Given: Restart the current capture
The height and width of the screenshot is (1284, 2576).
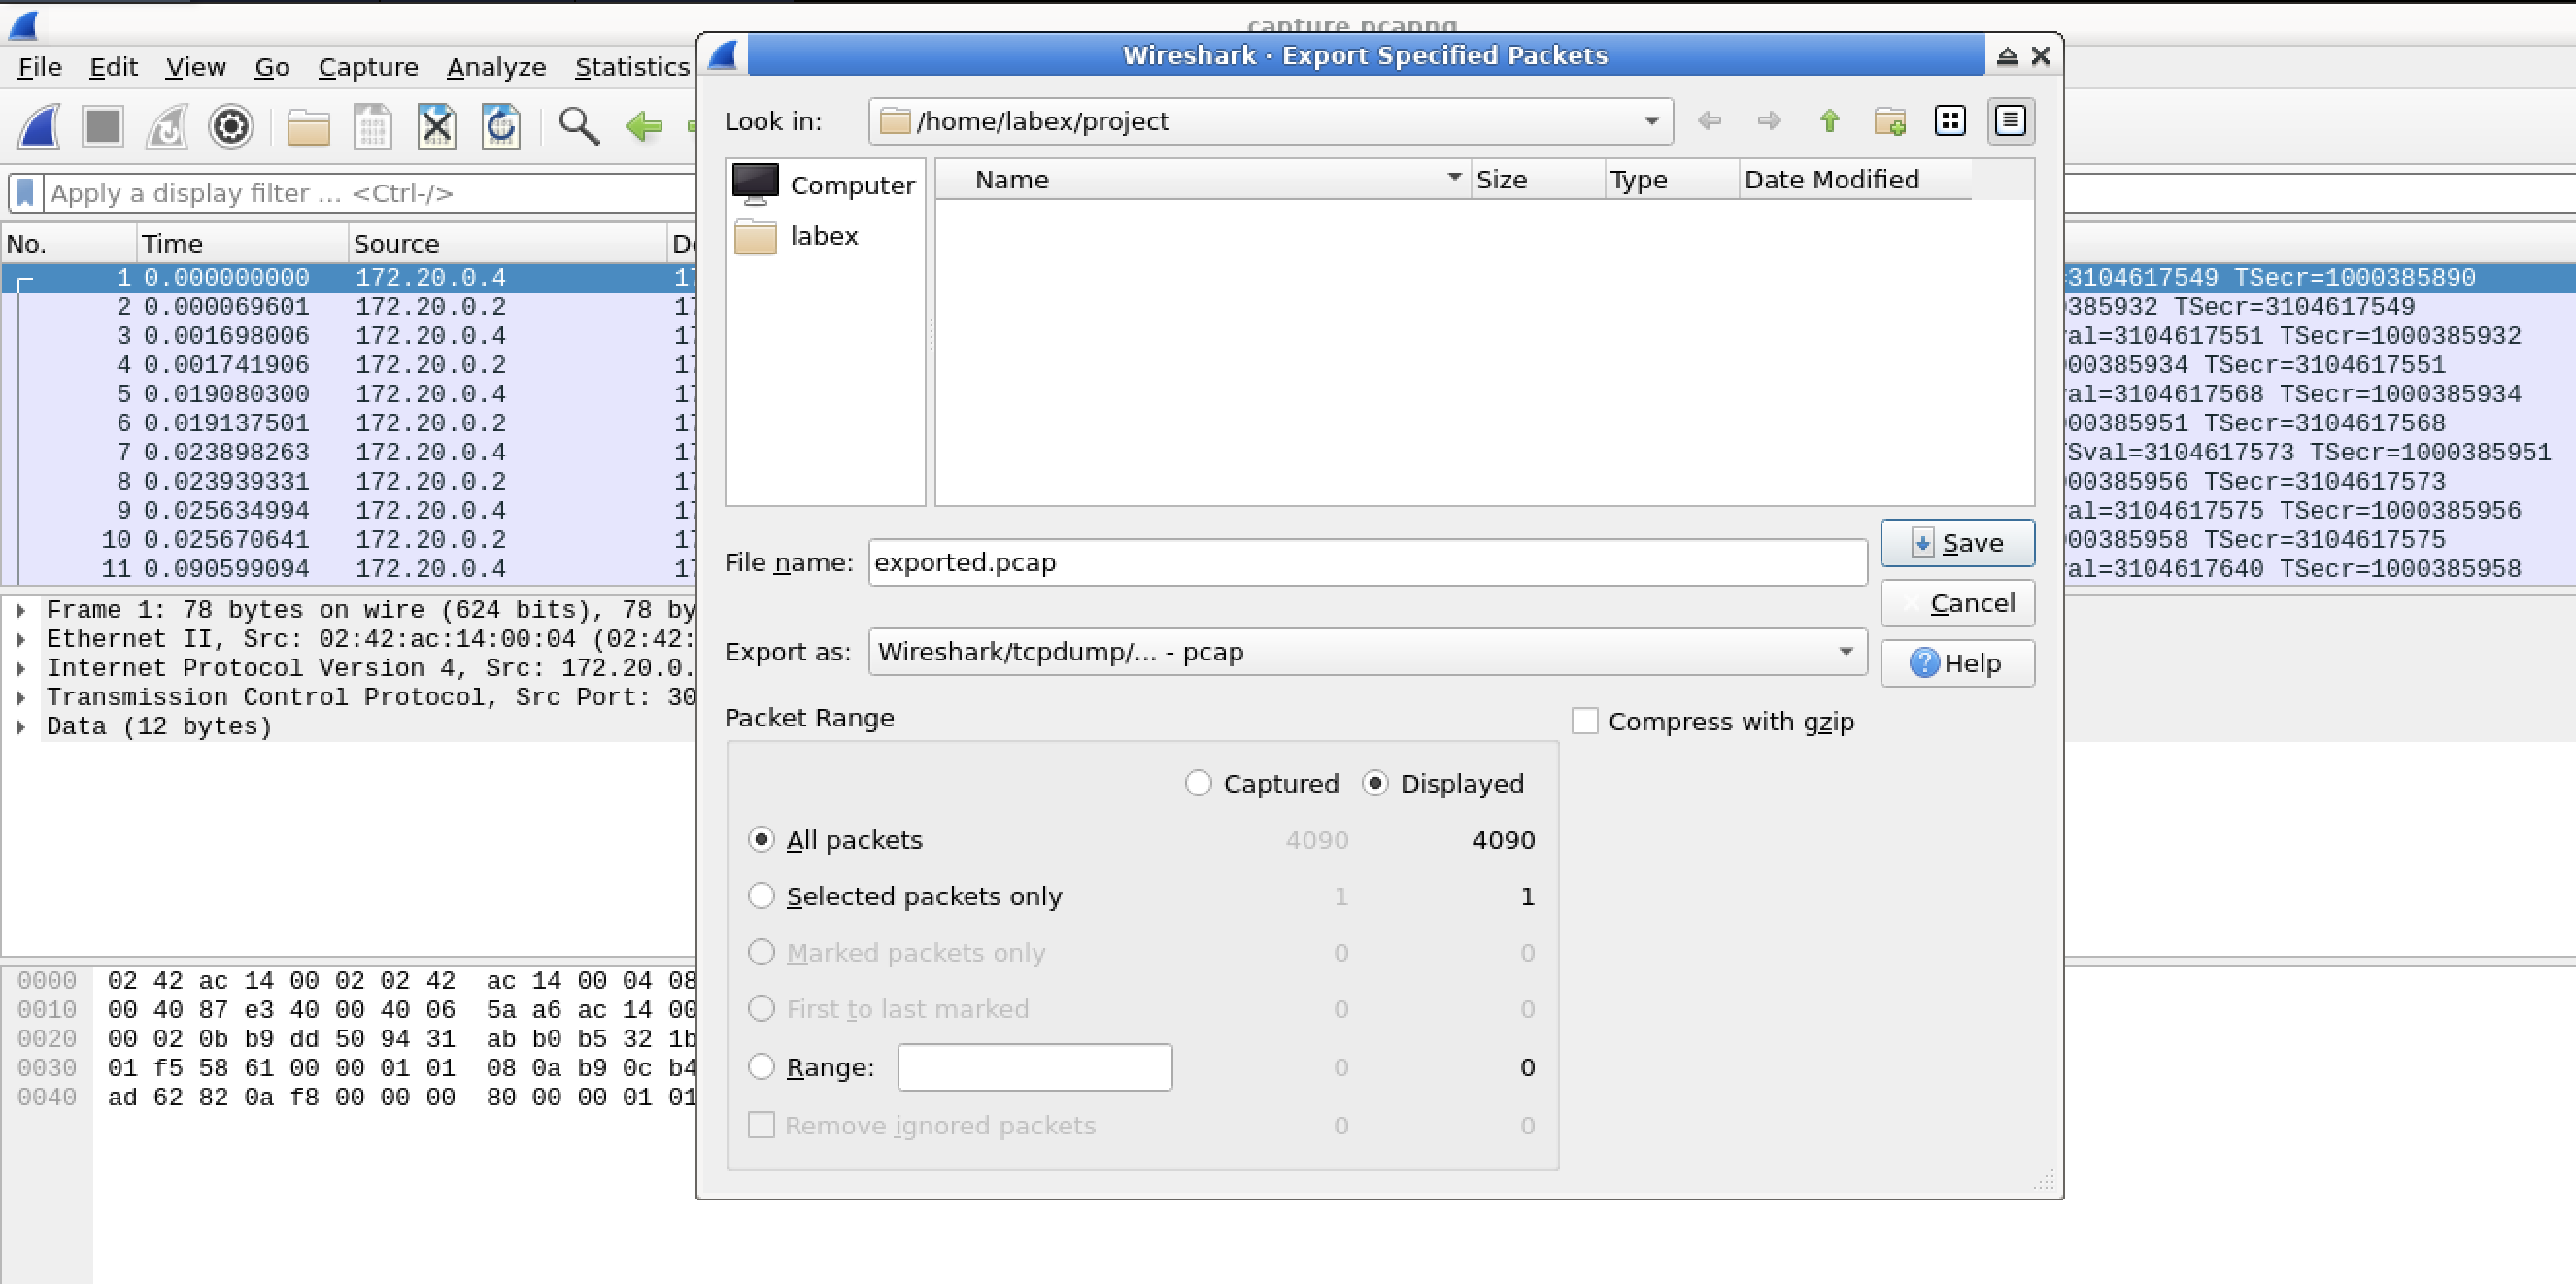Looking at the screenshot, I should tap(166, 126).
